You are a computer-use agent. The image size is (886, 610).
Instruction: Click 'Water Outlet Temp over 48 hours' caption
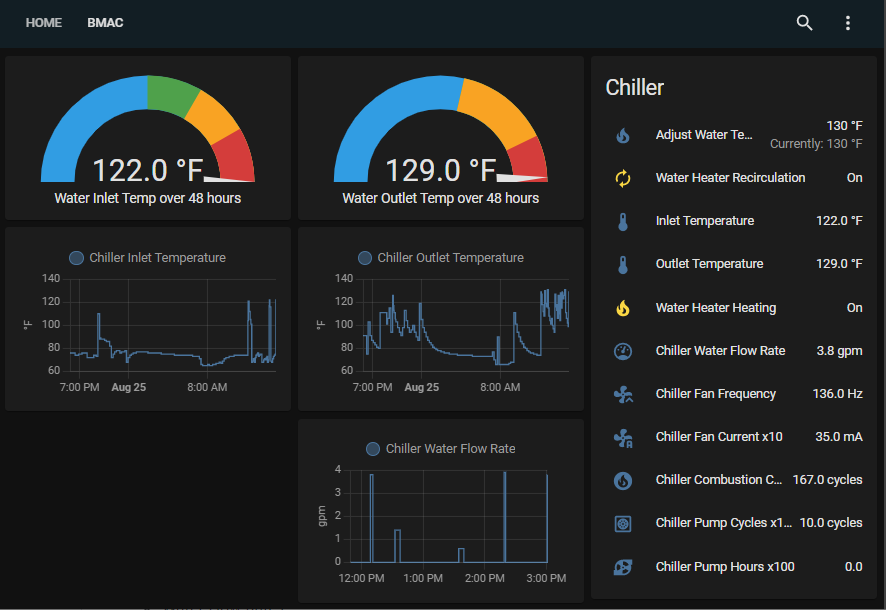click(441, 198)
